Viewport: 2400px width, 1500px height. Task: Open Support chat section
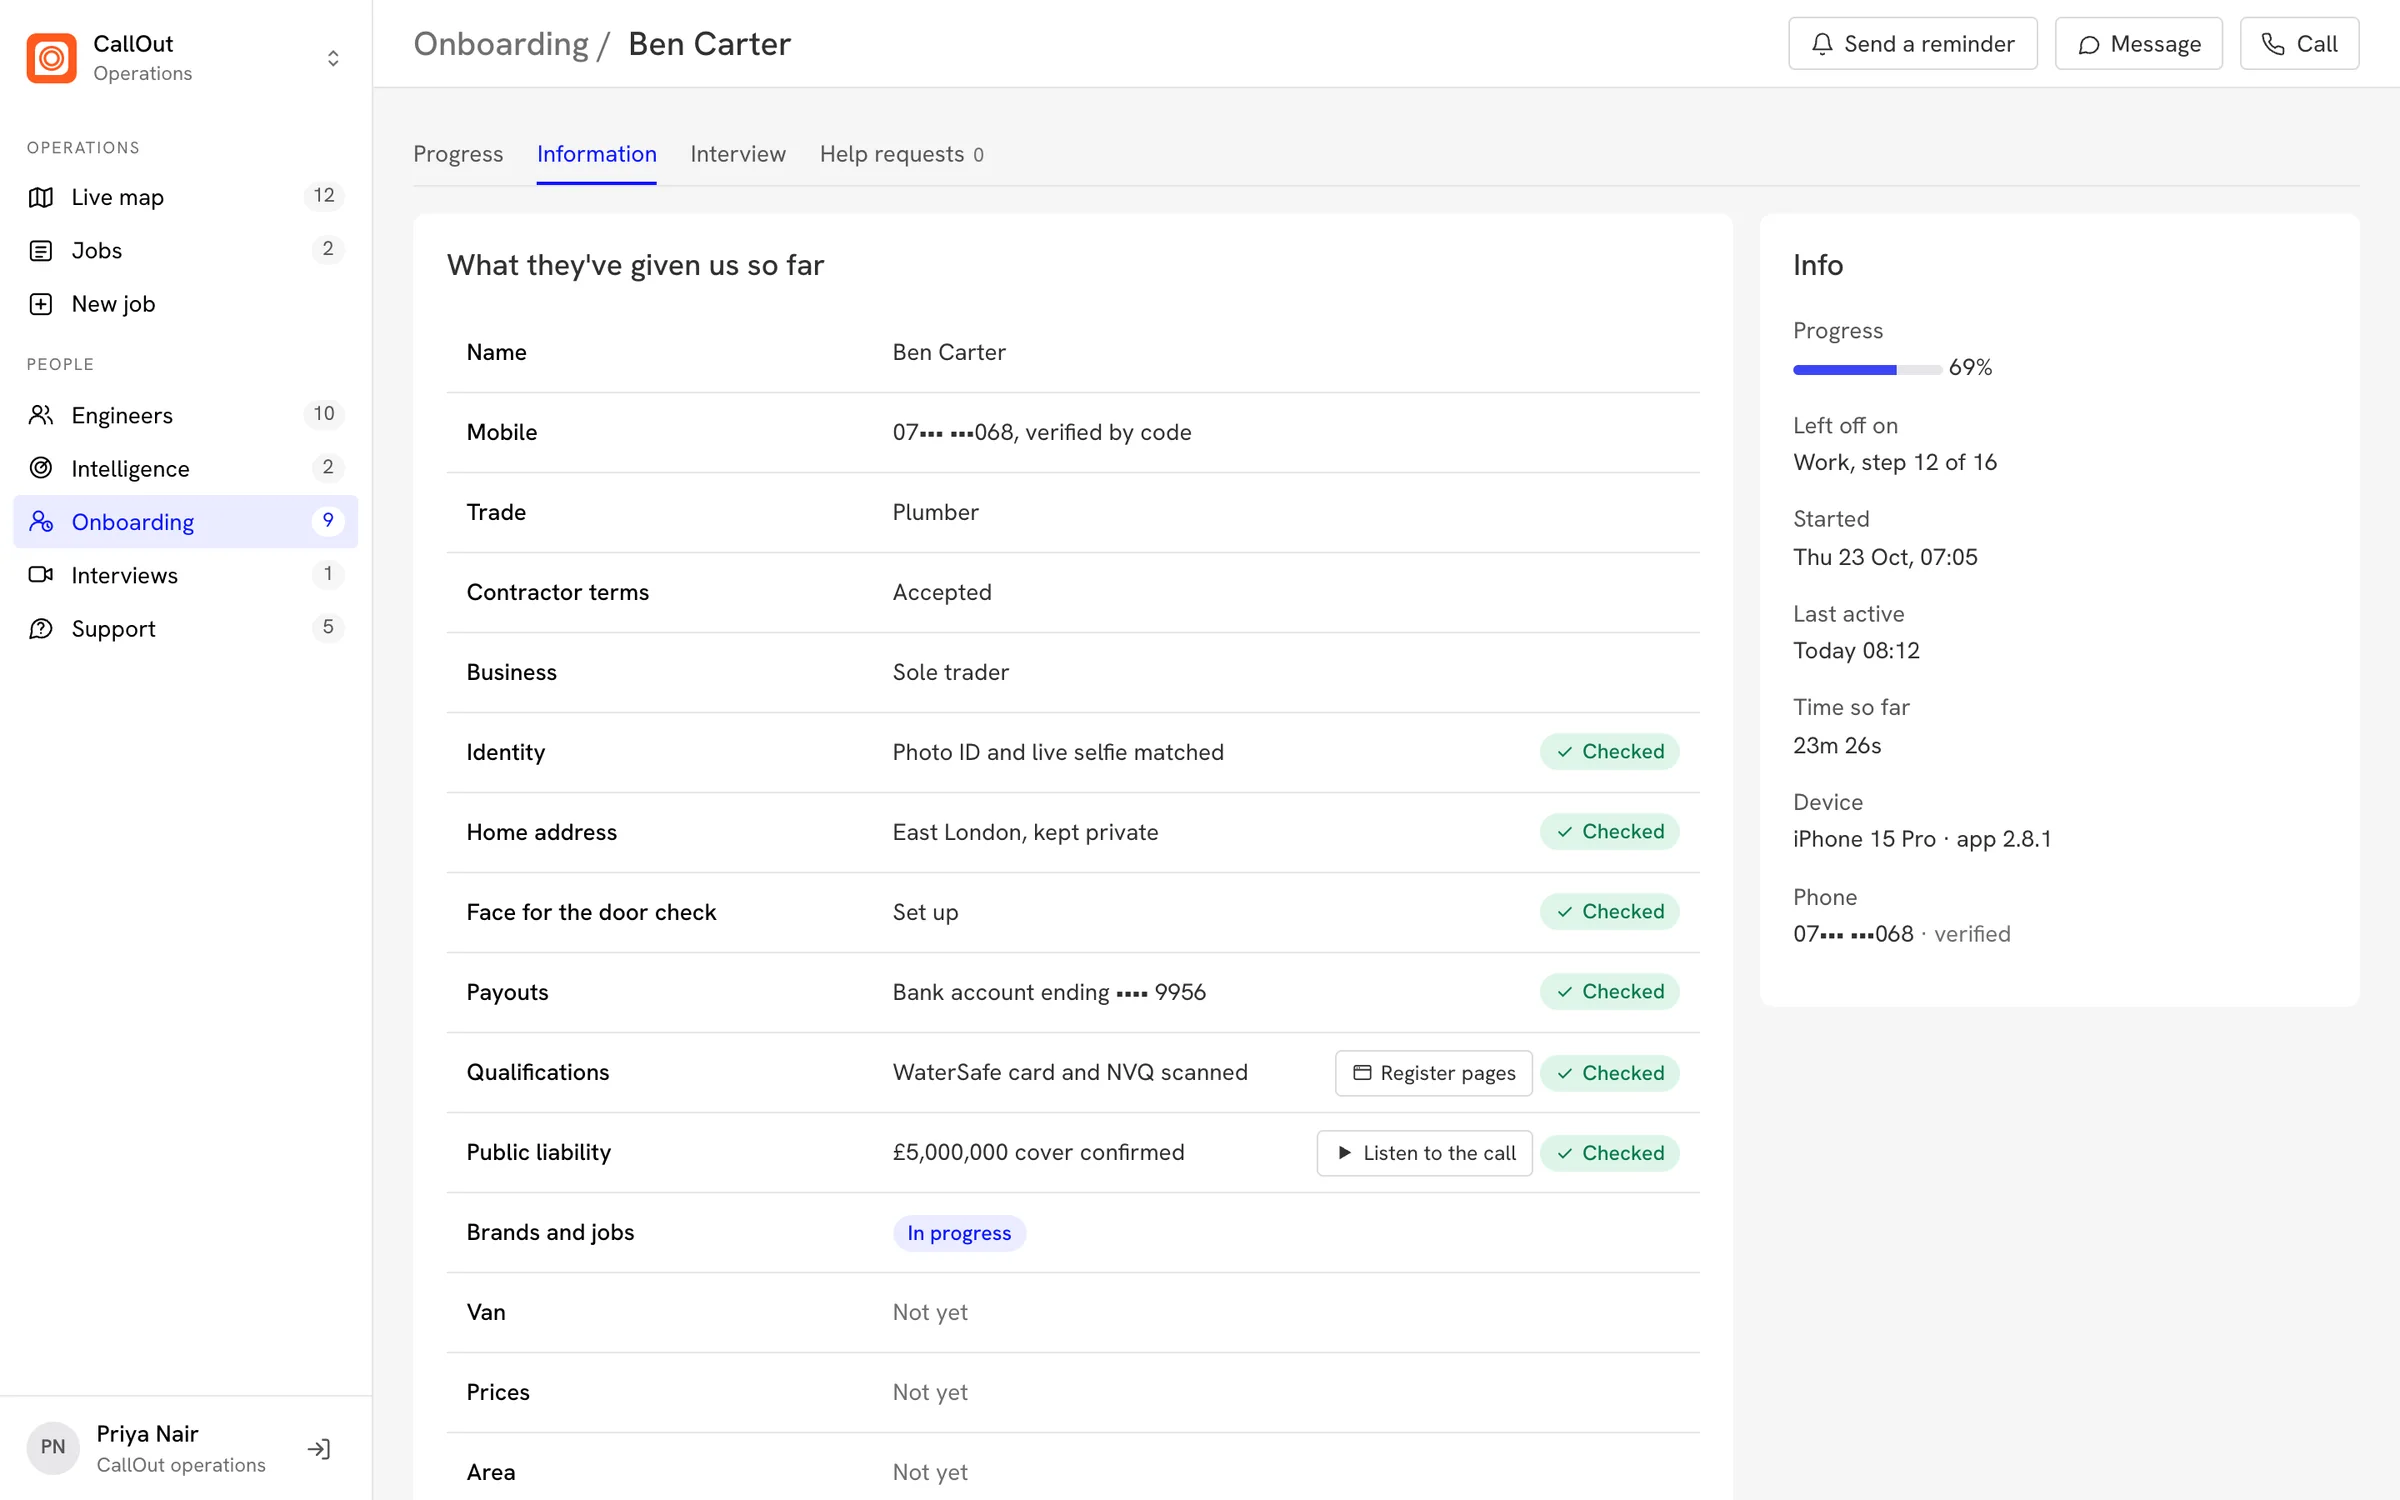186,628
